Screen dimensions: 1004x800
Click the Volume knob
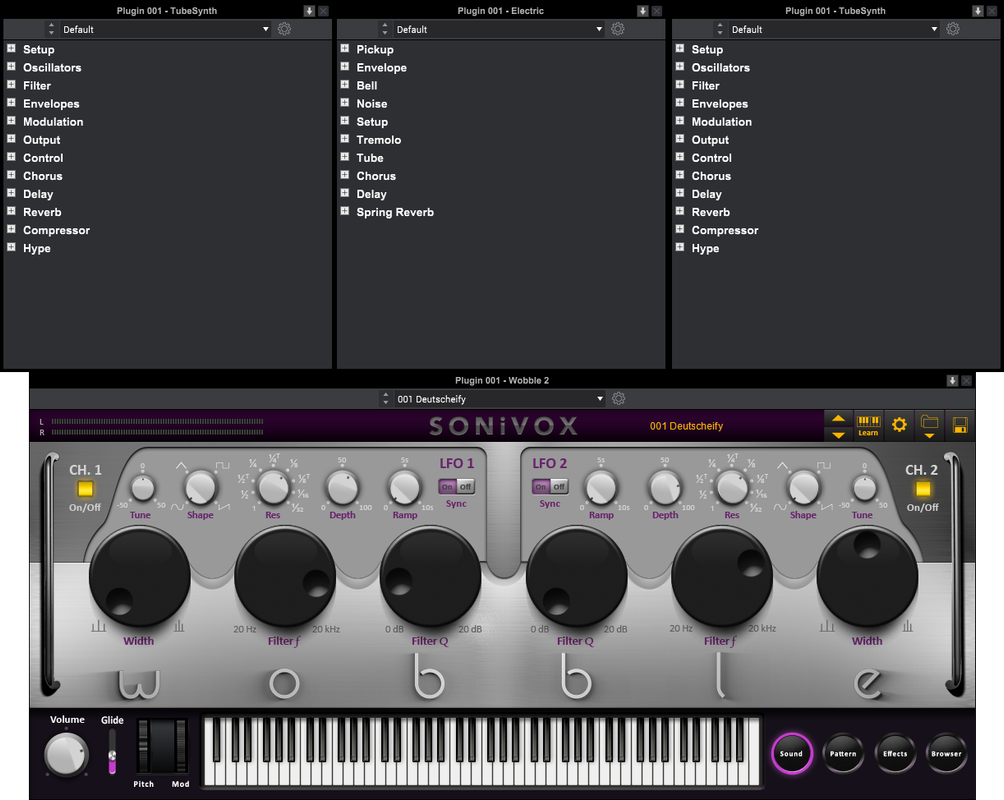[66, 755]
